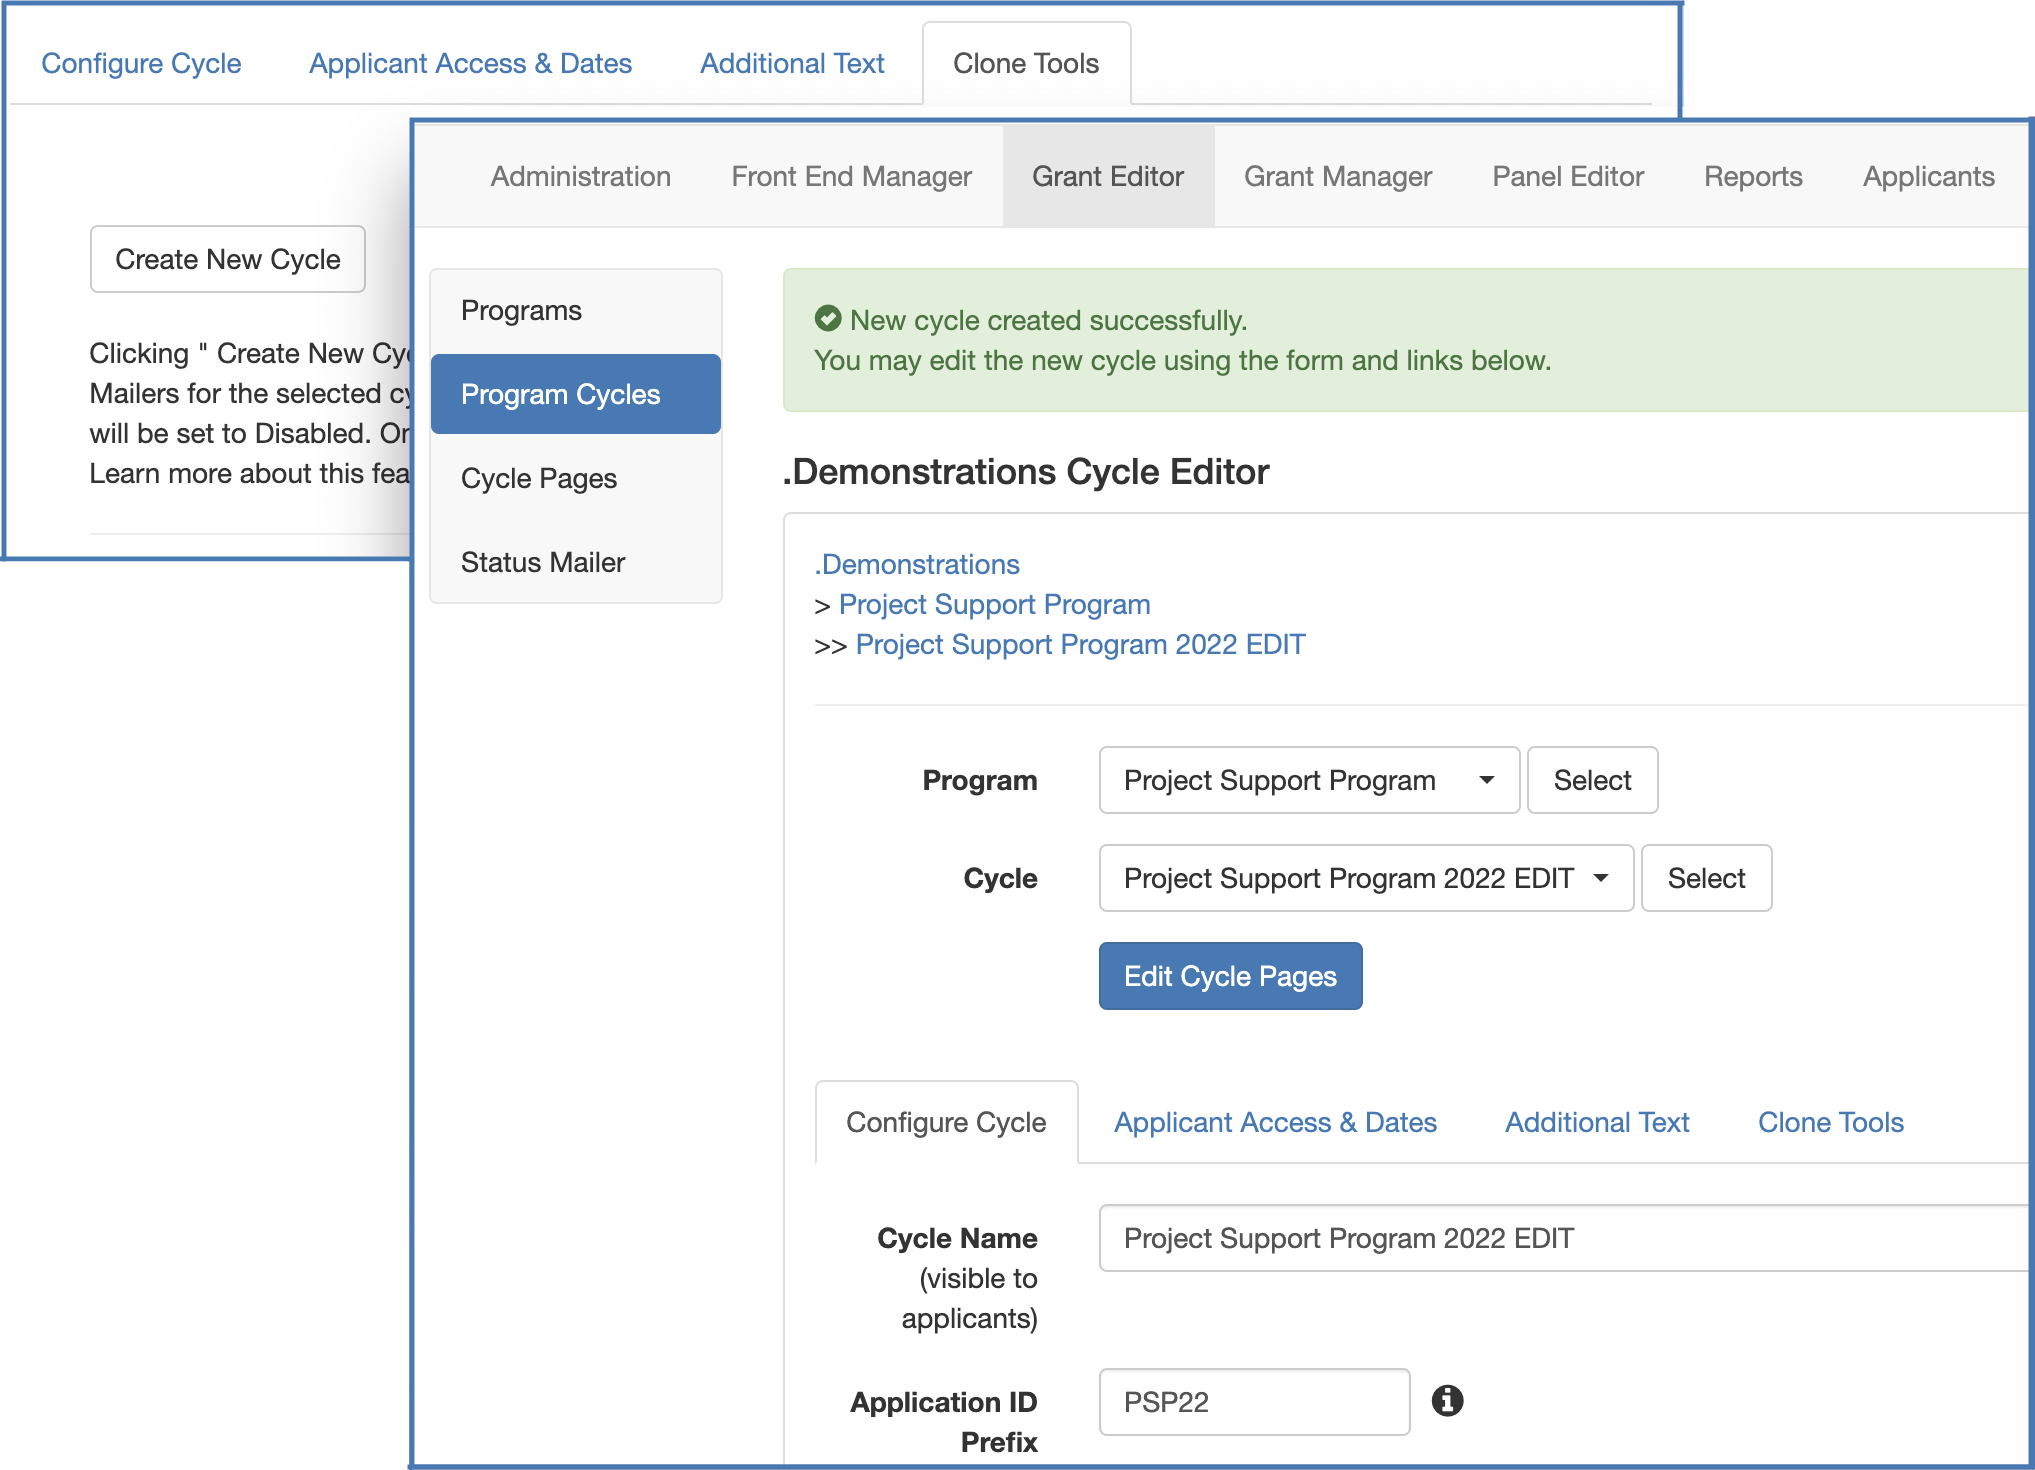2035x1470 pixels.
Task: Click the Select button next to the Program dropdown
Action: click(1592, 780)
